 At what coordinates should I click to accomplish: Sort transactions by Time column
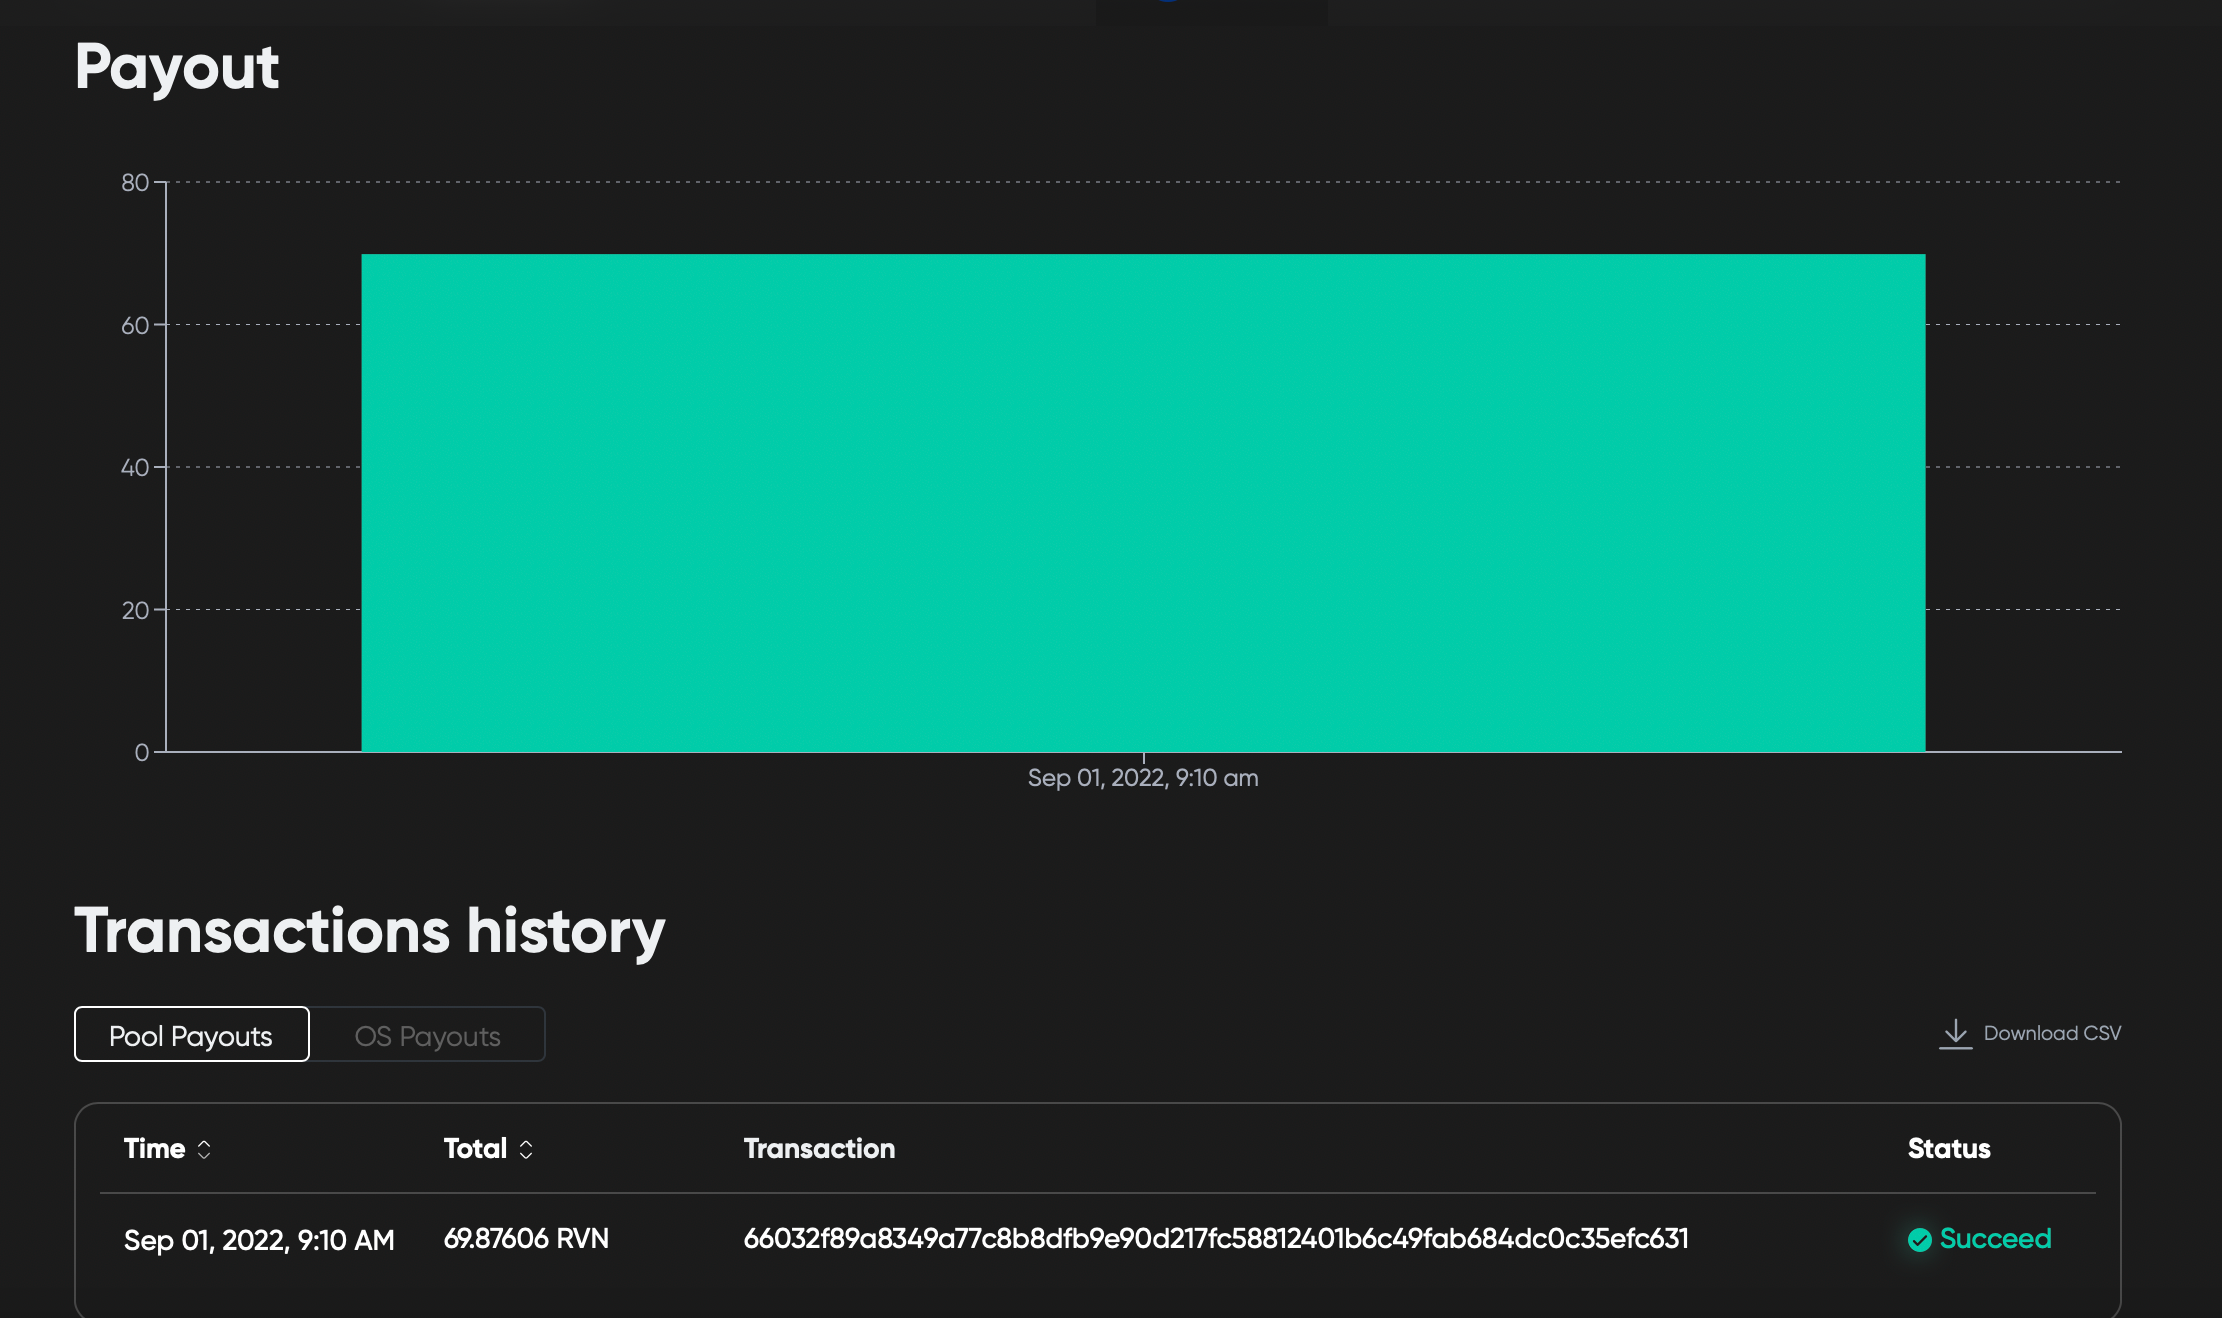167,1148
